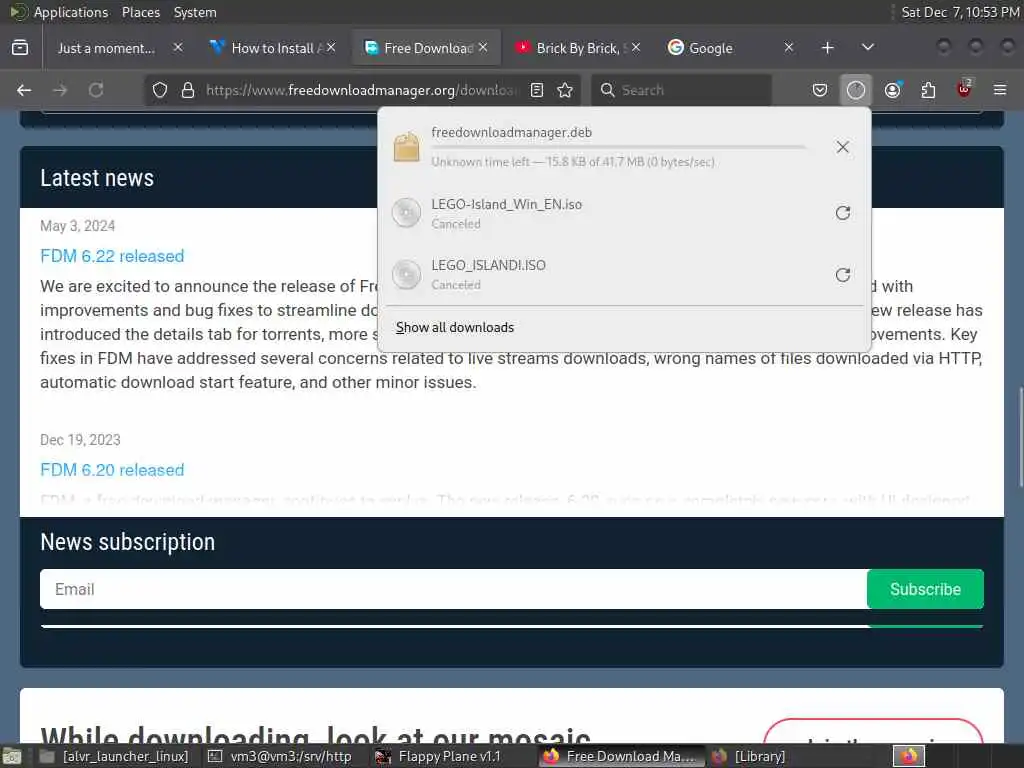Open uBlock Origin extension icon

click(x=964, y=89)
